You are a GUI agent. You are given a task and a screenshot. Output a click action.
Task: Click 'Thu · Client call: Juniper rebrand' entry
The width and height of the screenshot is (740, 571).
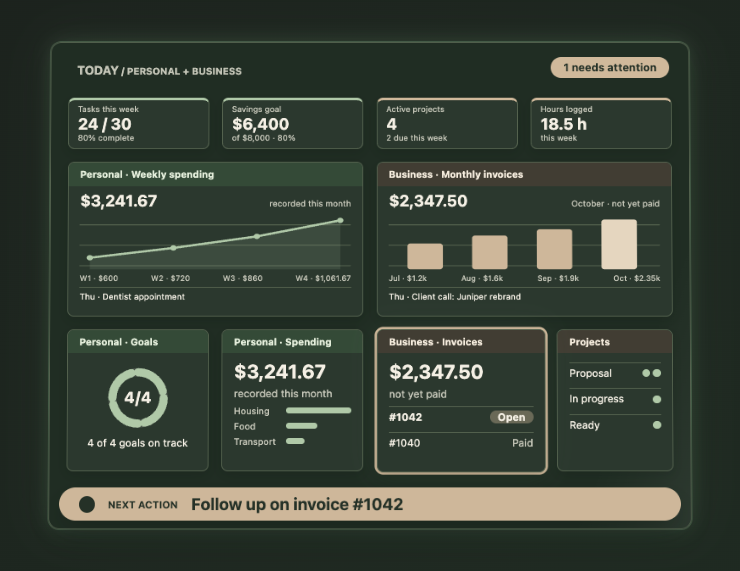(455, 297)
